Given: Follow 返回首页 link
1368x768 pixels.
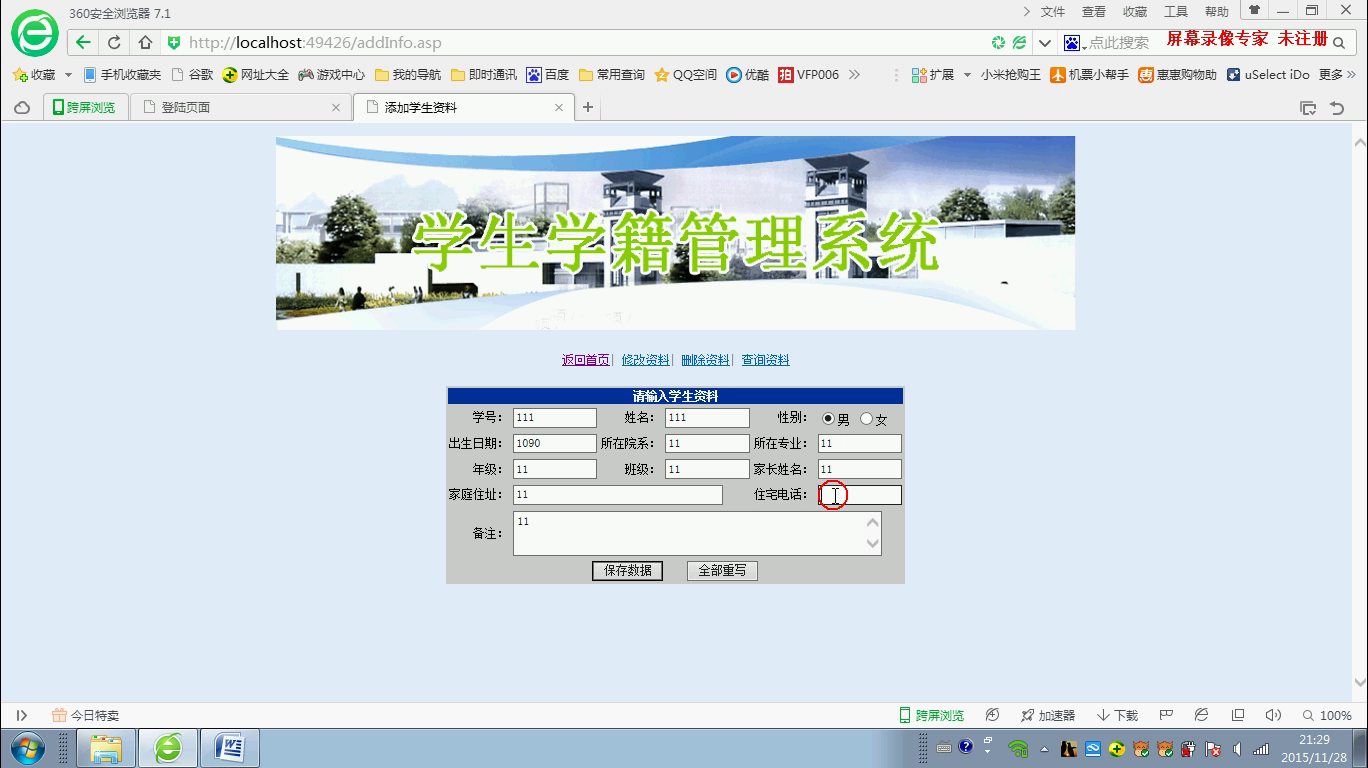Looking at the screenshot, I should [x=586, y=360].
